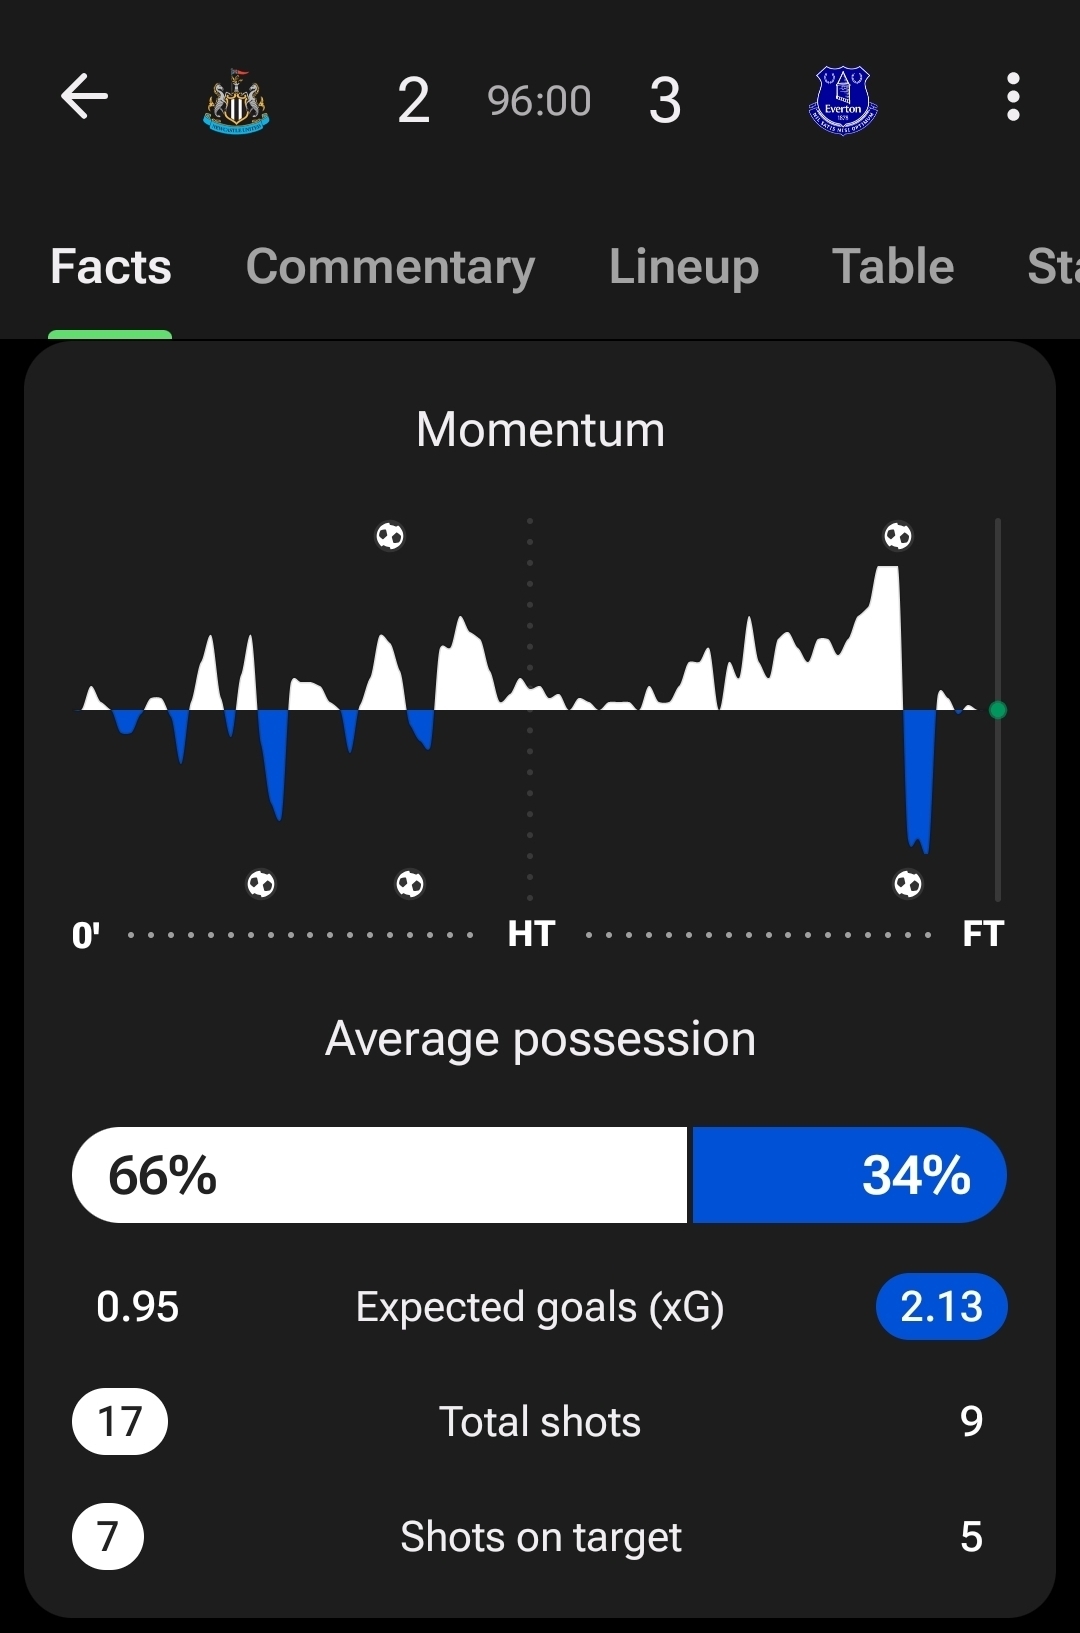
Task: Switch to the Commentary tab
Action: (390, 267)
